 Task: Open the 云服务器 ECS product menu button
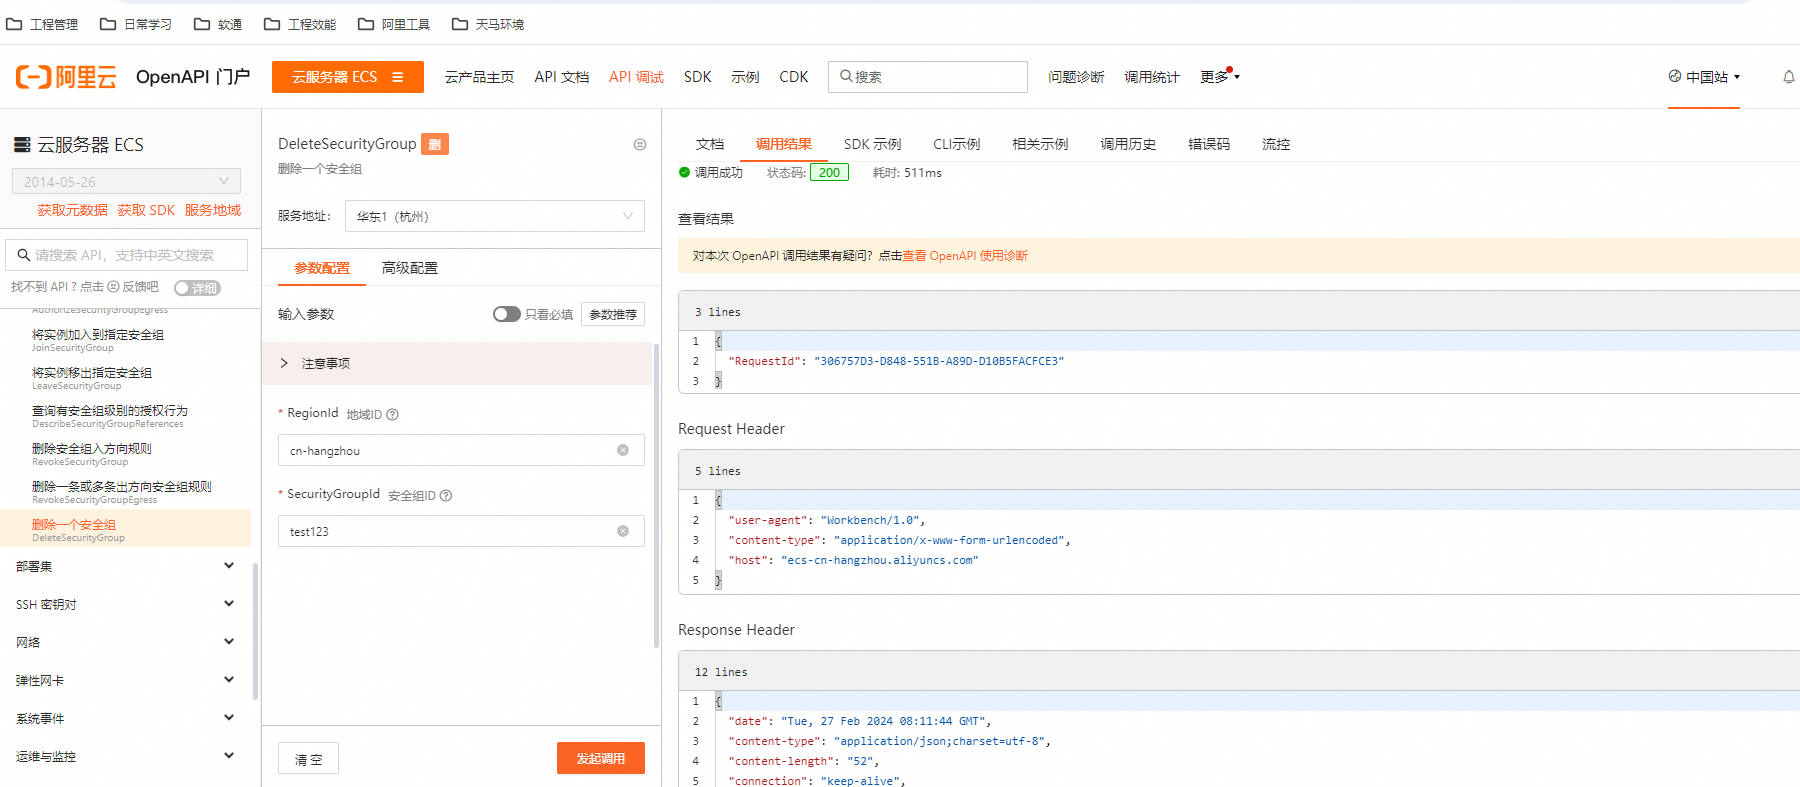pos(348,77)
